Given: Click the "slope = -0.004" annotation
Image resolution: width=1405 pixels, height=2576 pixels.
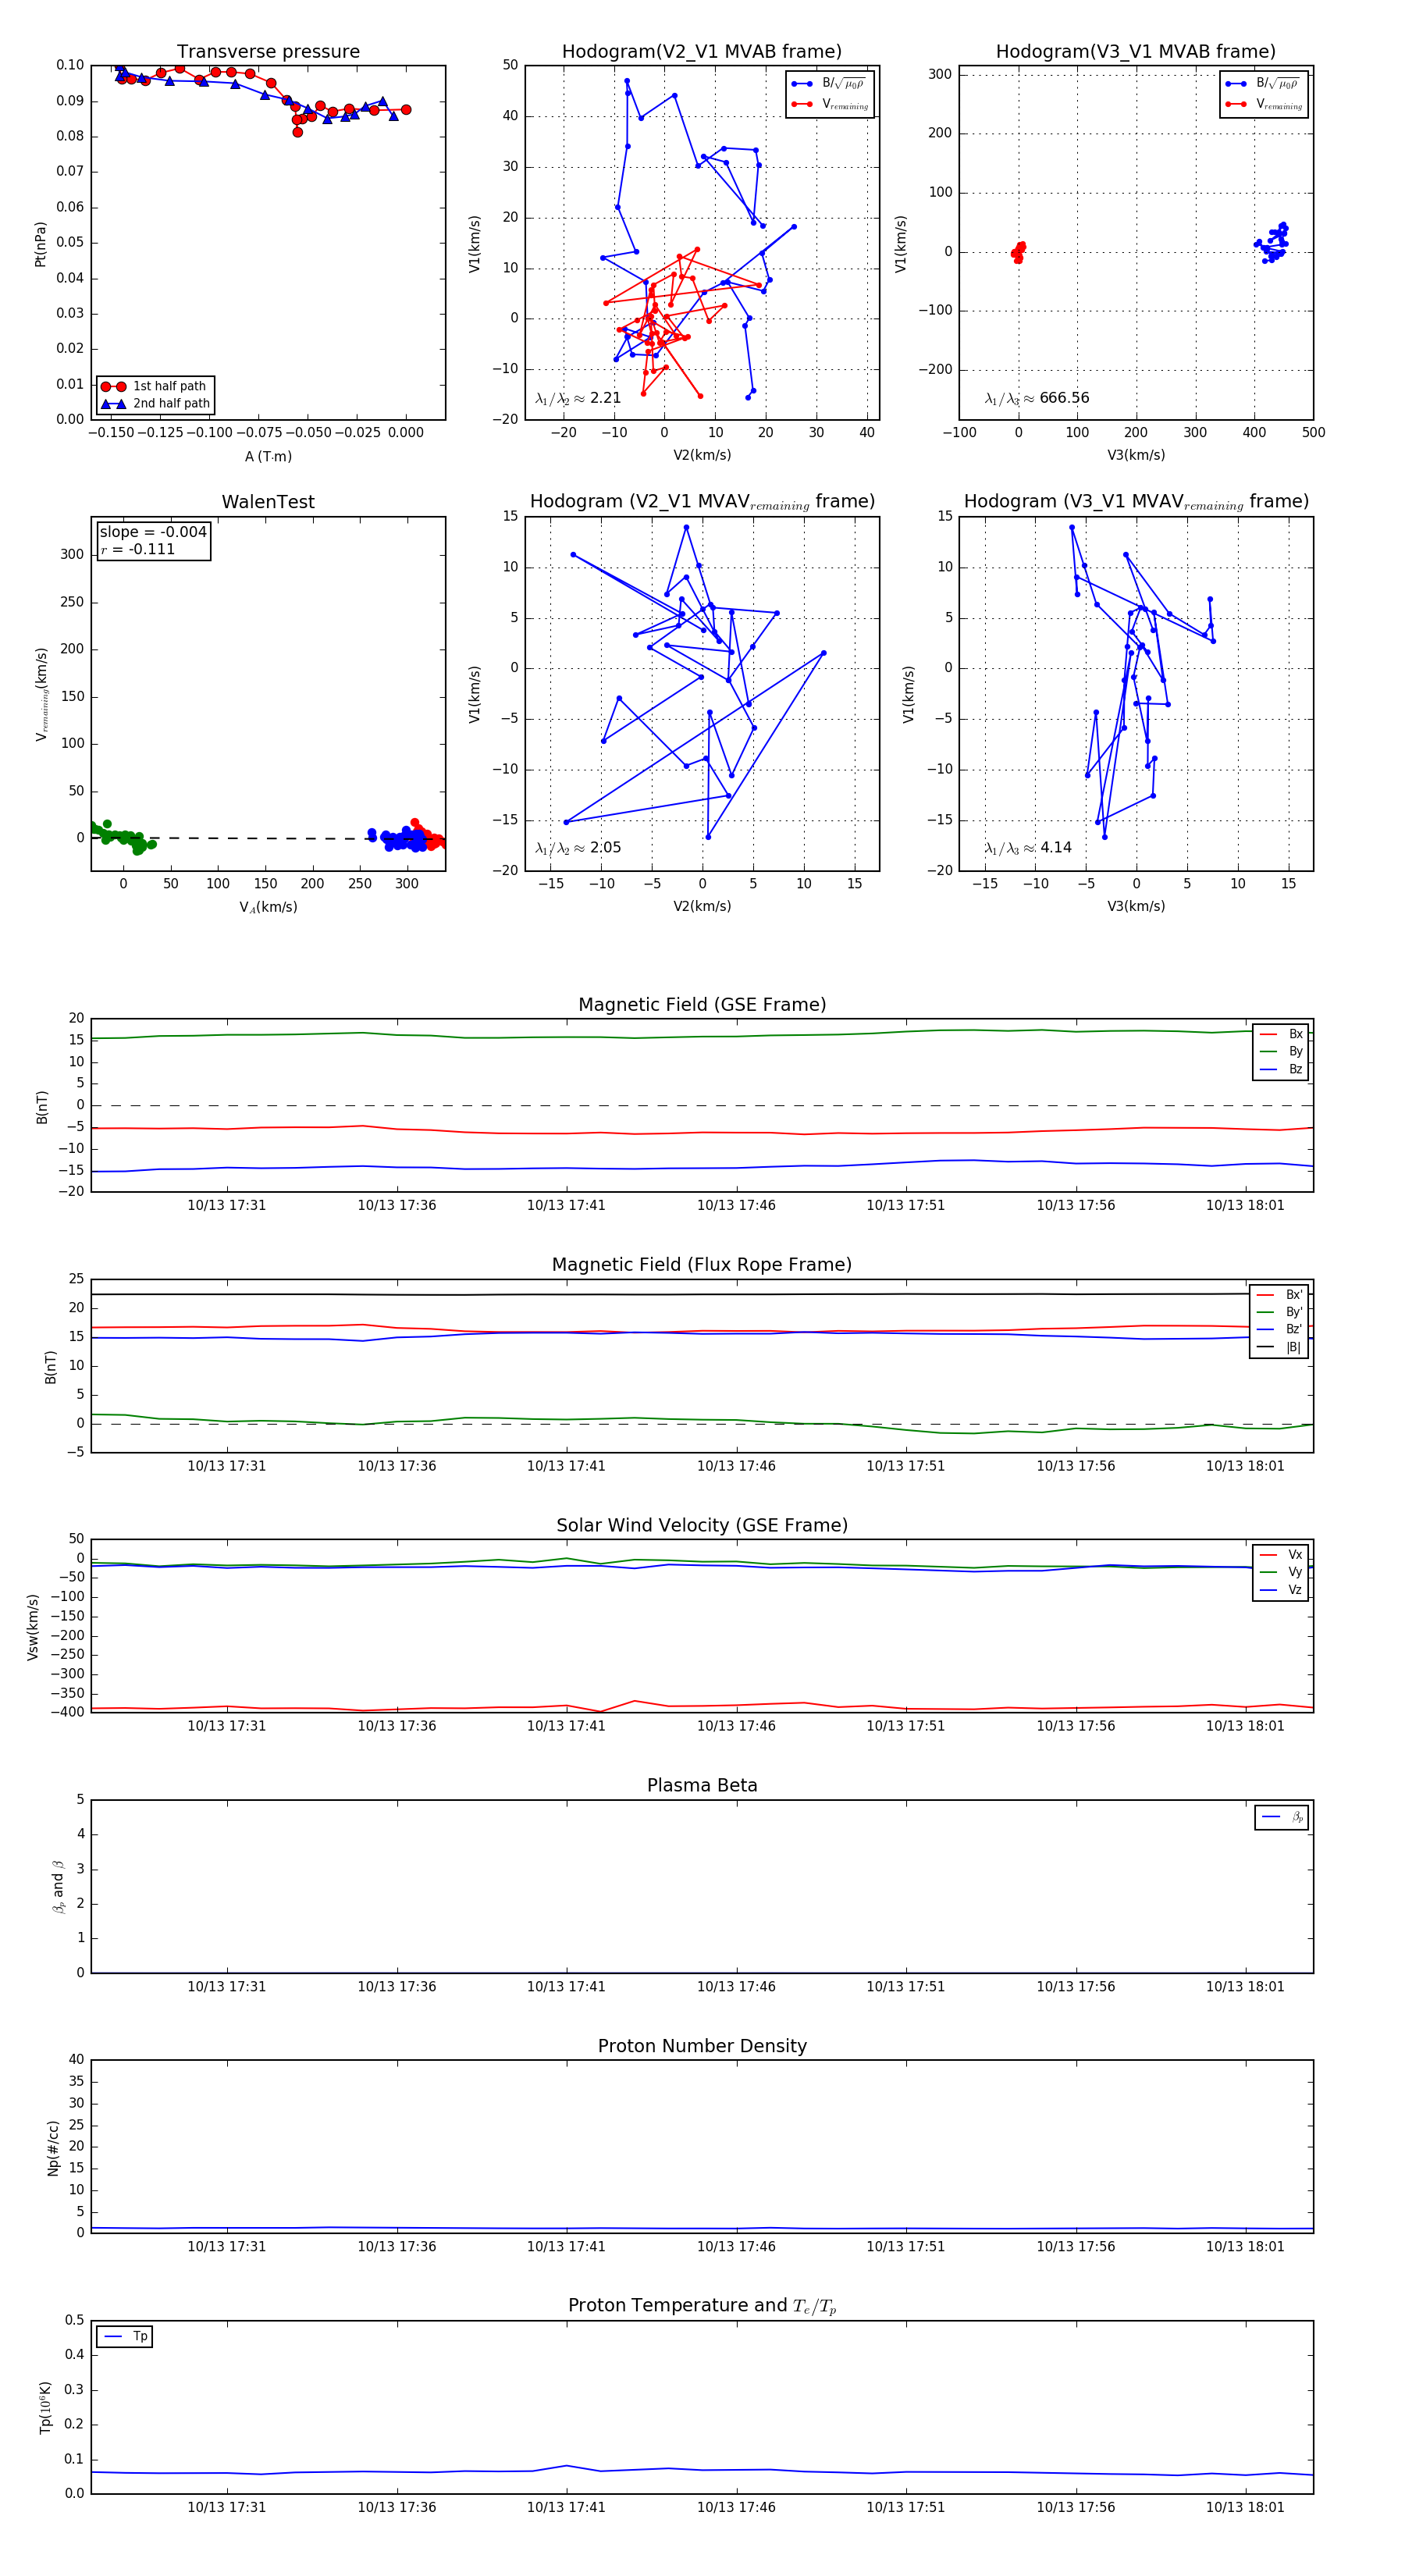Looking at the screenshot, I should [153, 532].
